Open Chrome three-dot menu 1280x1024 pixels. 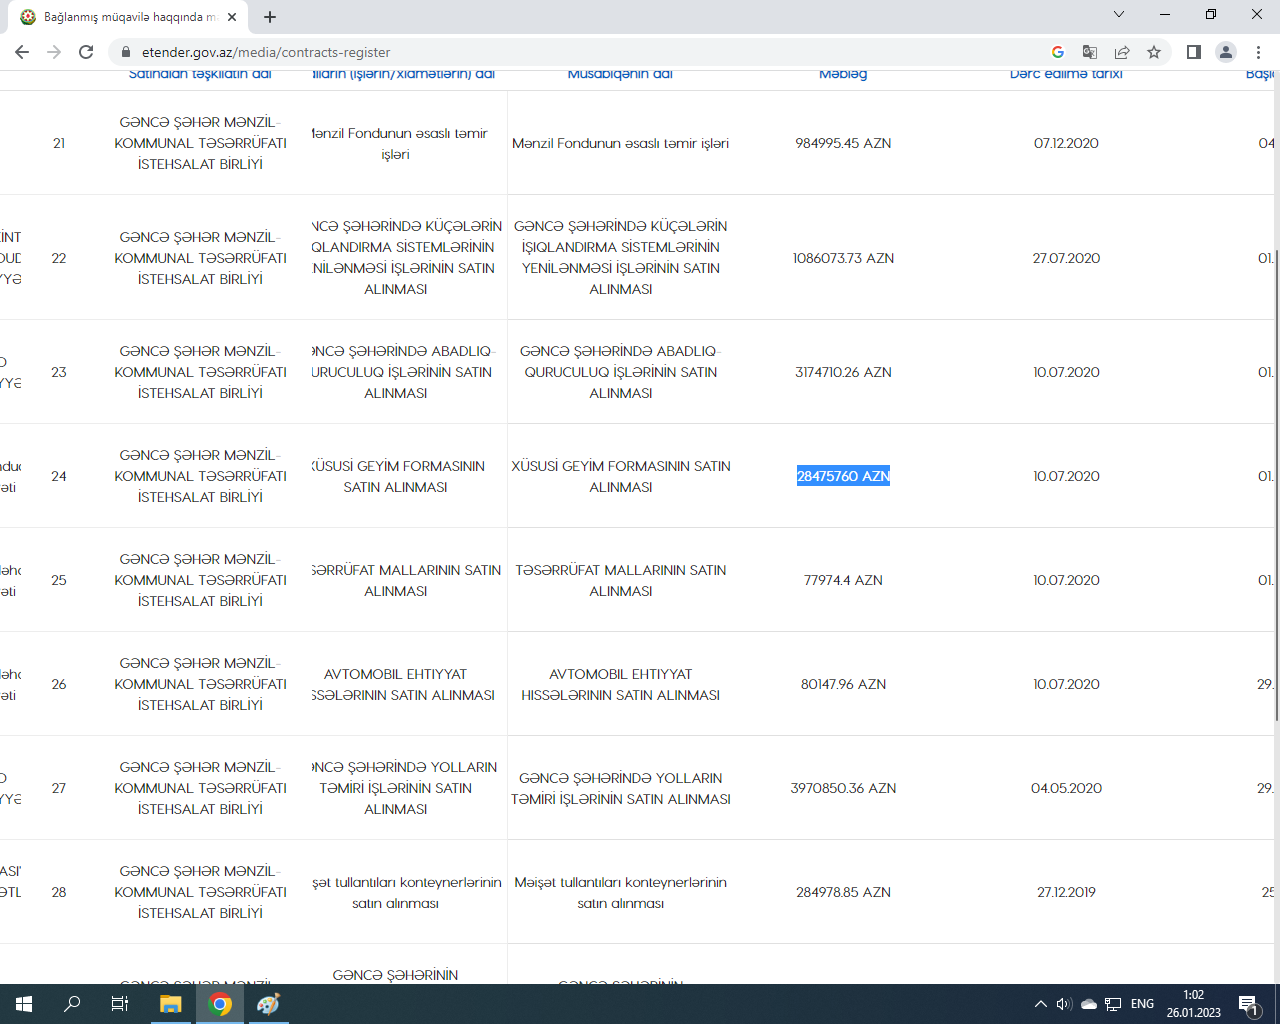coord(1258,52)
